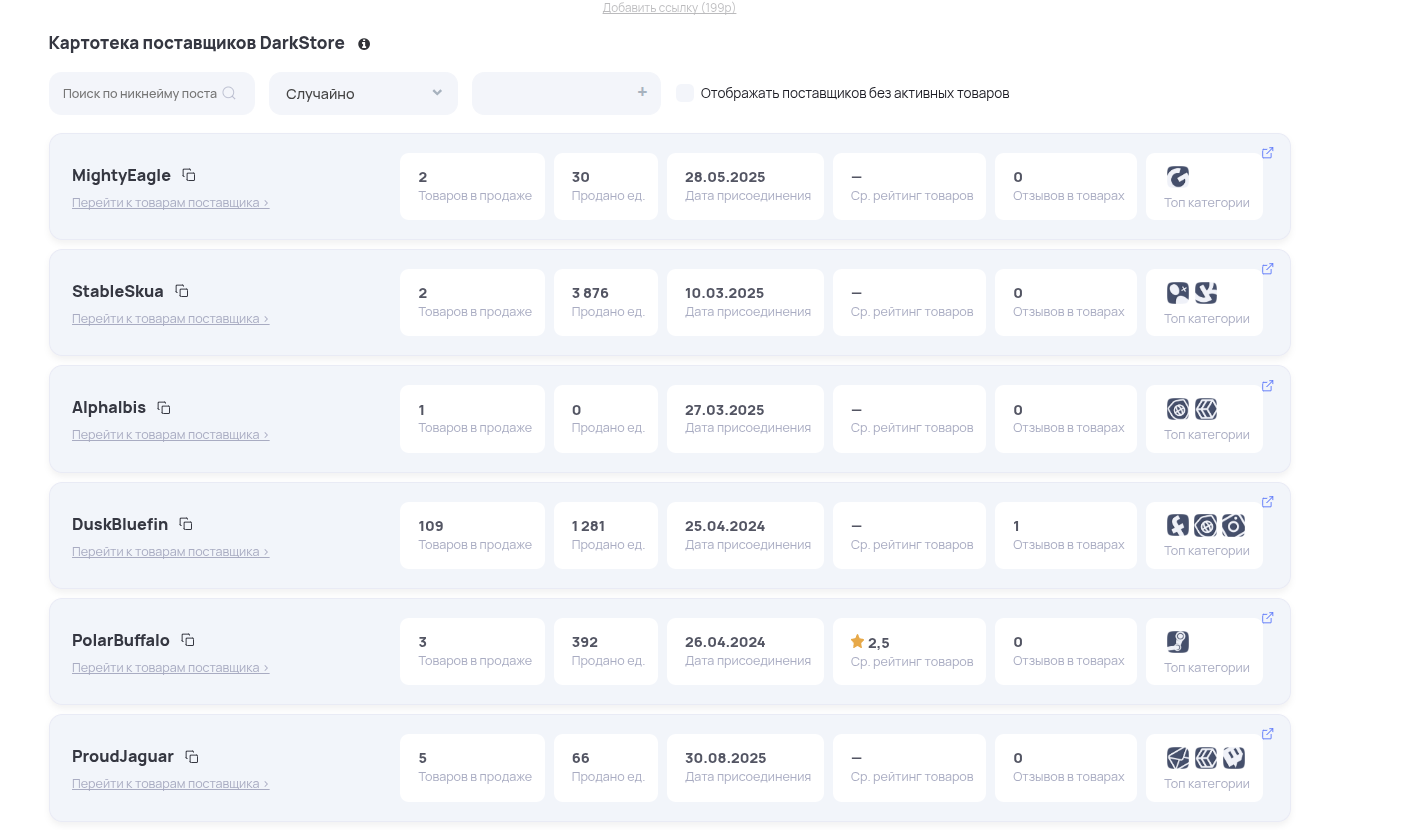Click the plus icon in the empty filter field
The width and height of the screenshot is (1406, 830).
point(642,92)
